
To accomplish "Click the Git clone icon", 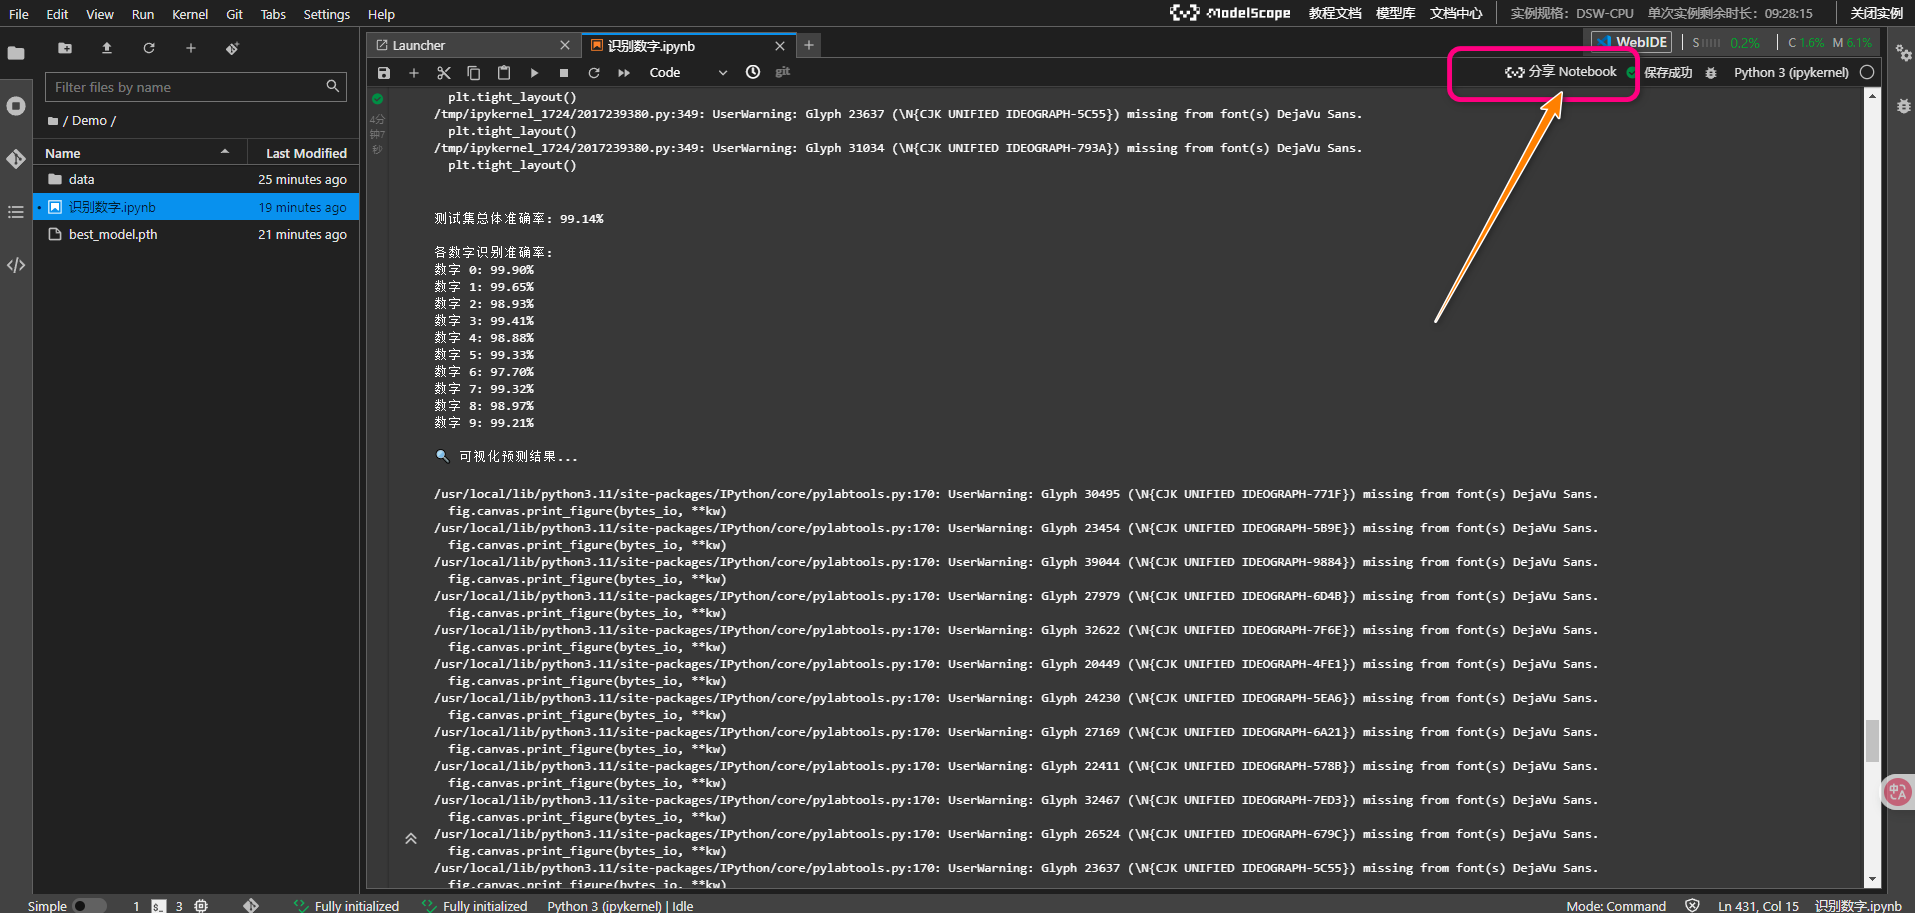I will click(x=232, y=48).
